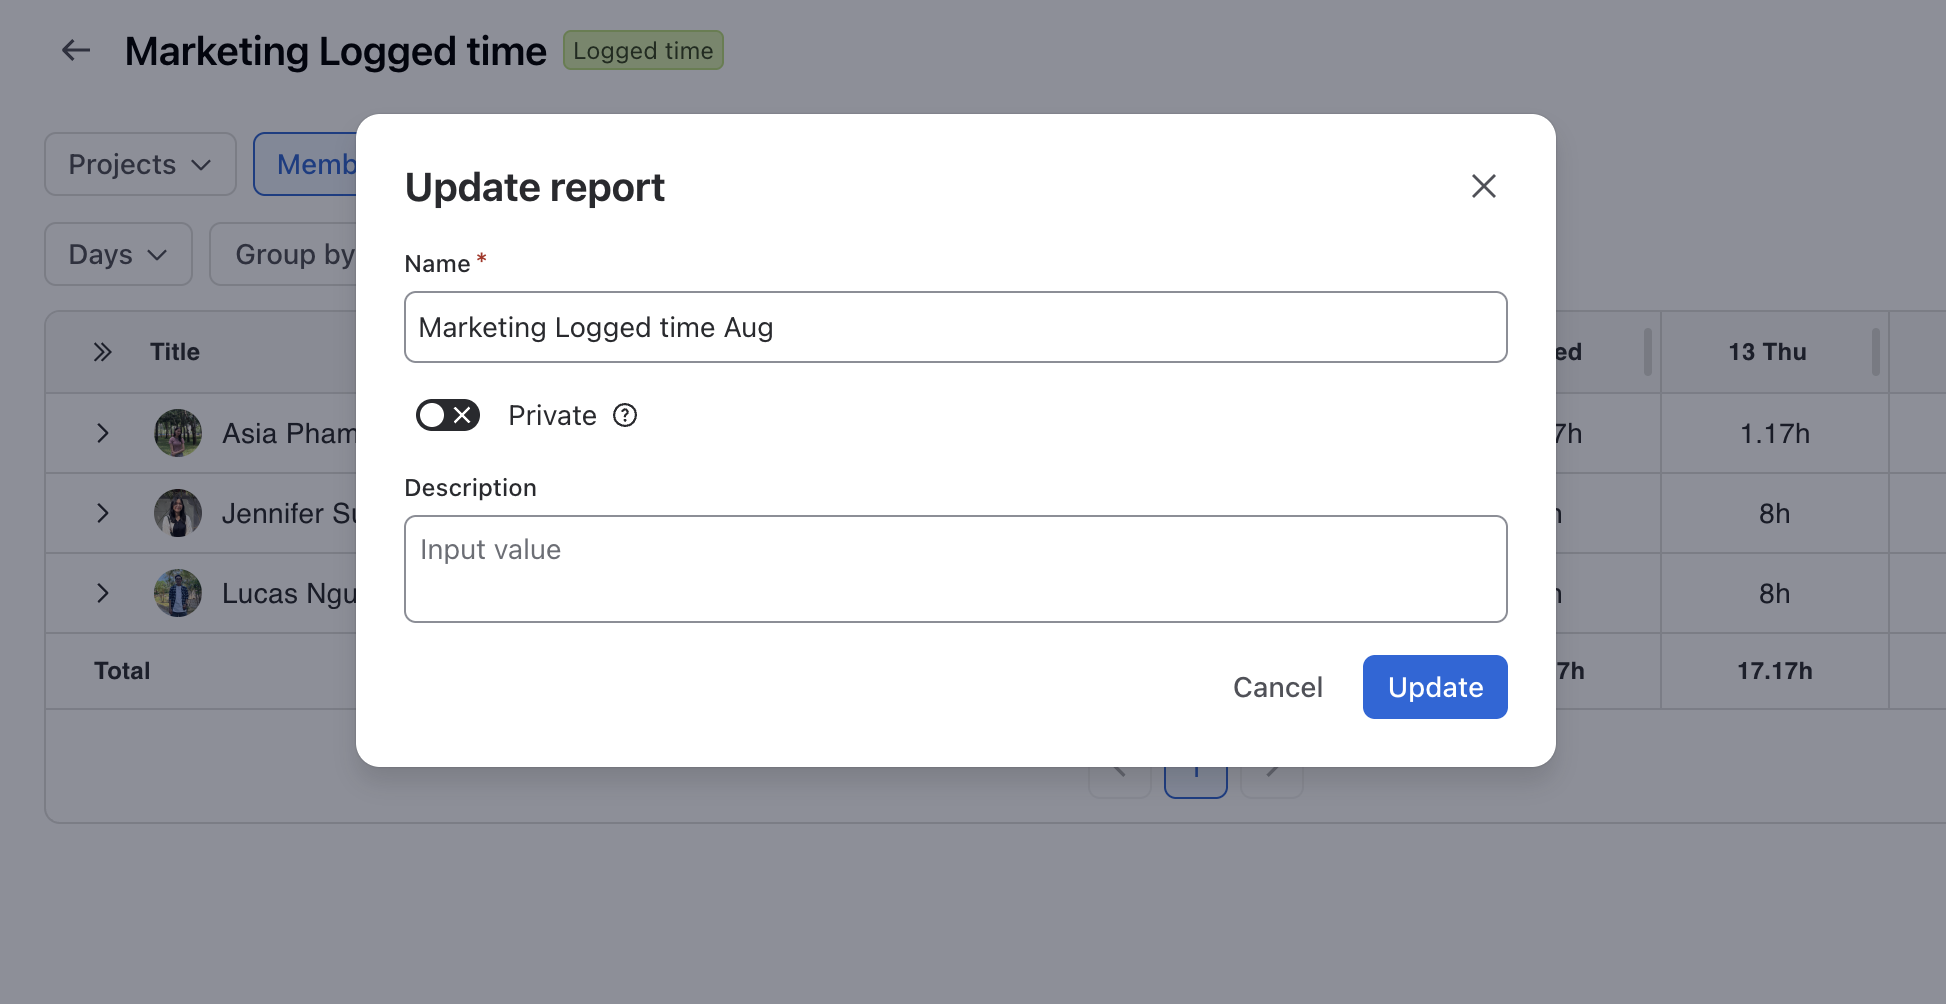Image resolution: width=1946 pixels, height=1004 pixels.
Task: Click the column resize handle after 13 Thu
Action: pos(1876,352)
